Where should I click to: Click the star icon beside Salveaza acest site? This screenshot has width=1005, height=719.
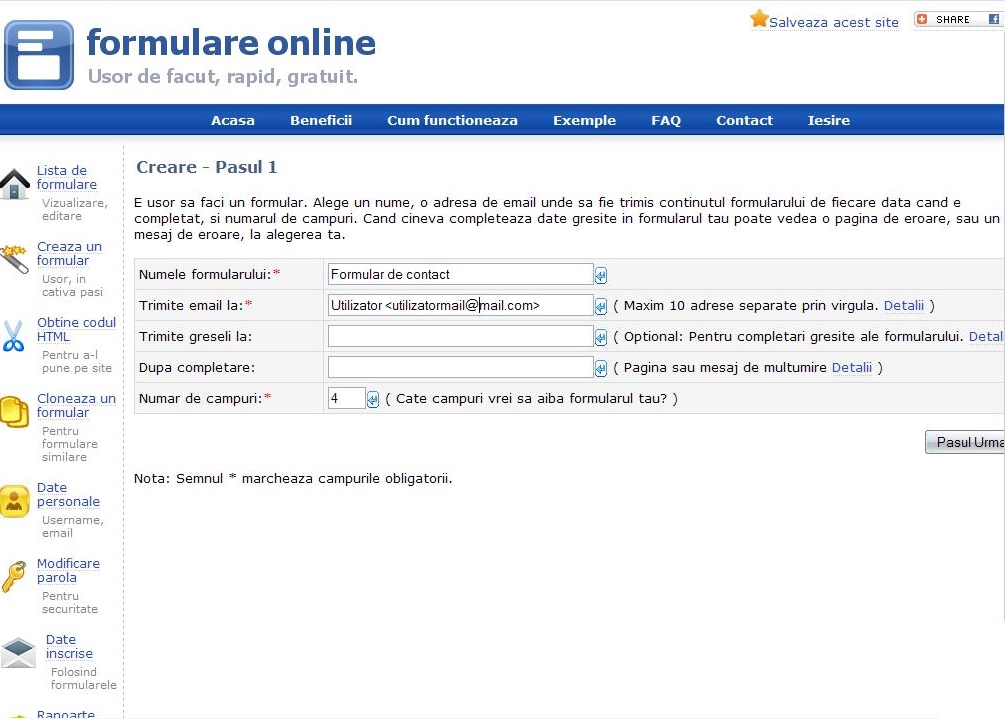759,19
